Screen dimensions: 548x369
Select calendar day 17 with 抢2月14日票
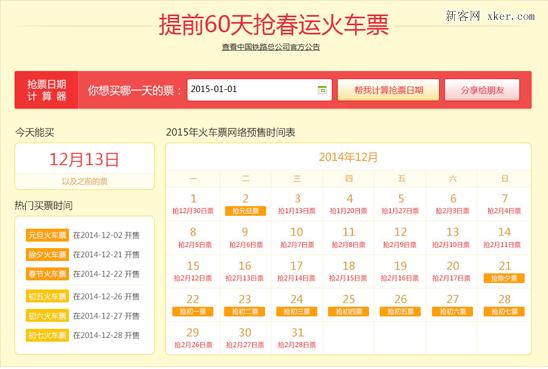297,271
